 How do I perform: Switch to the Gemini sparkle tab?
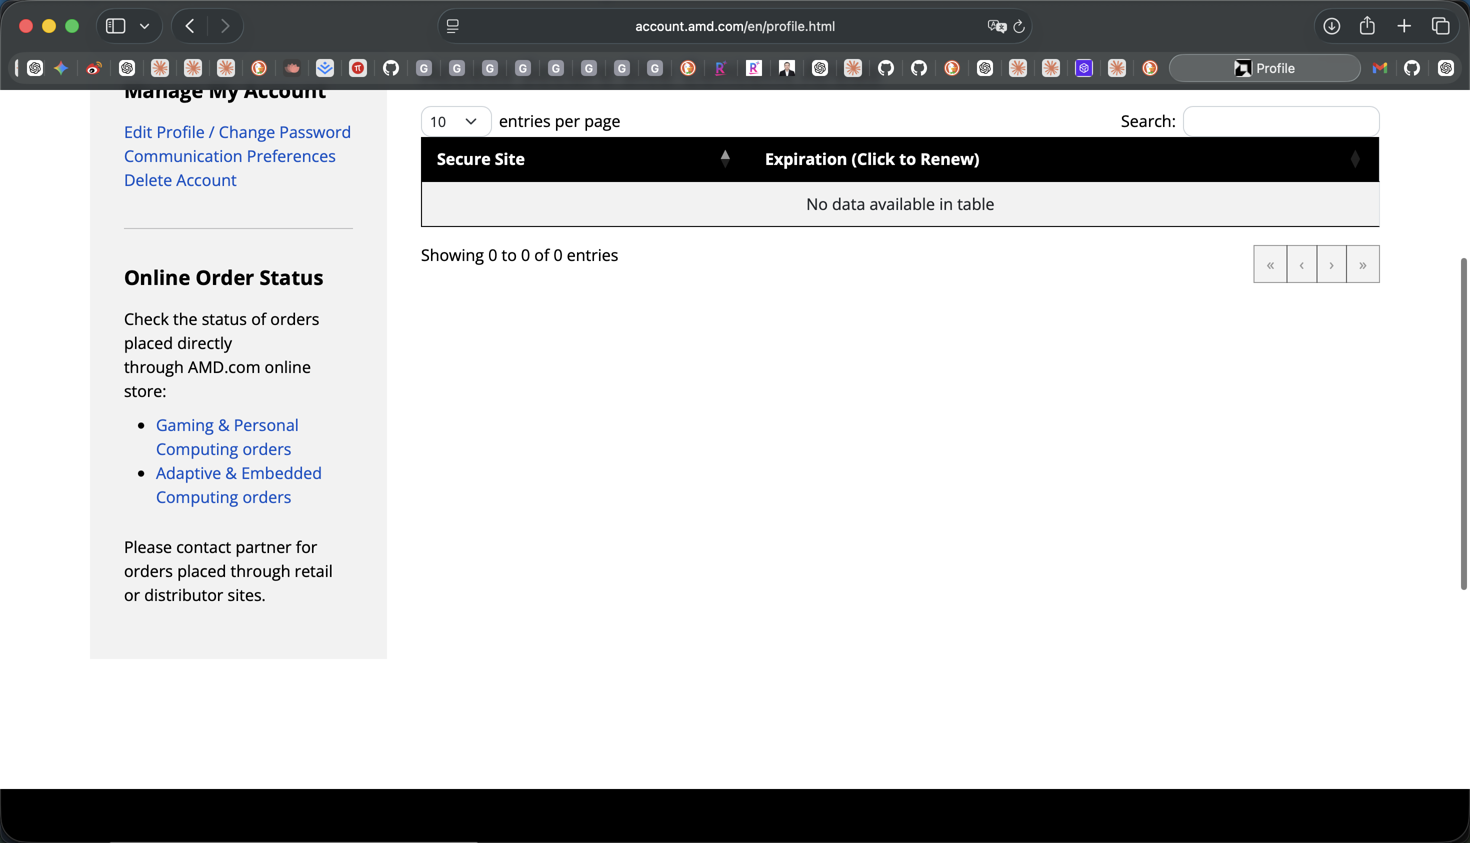[61, 68]
